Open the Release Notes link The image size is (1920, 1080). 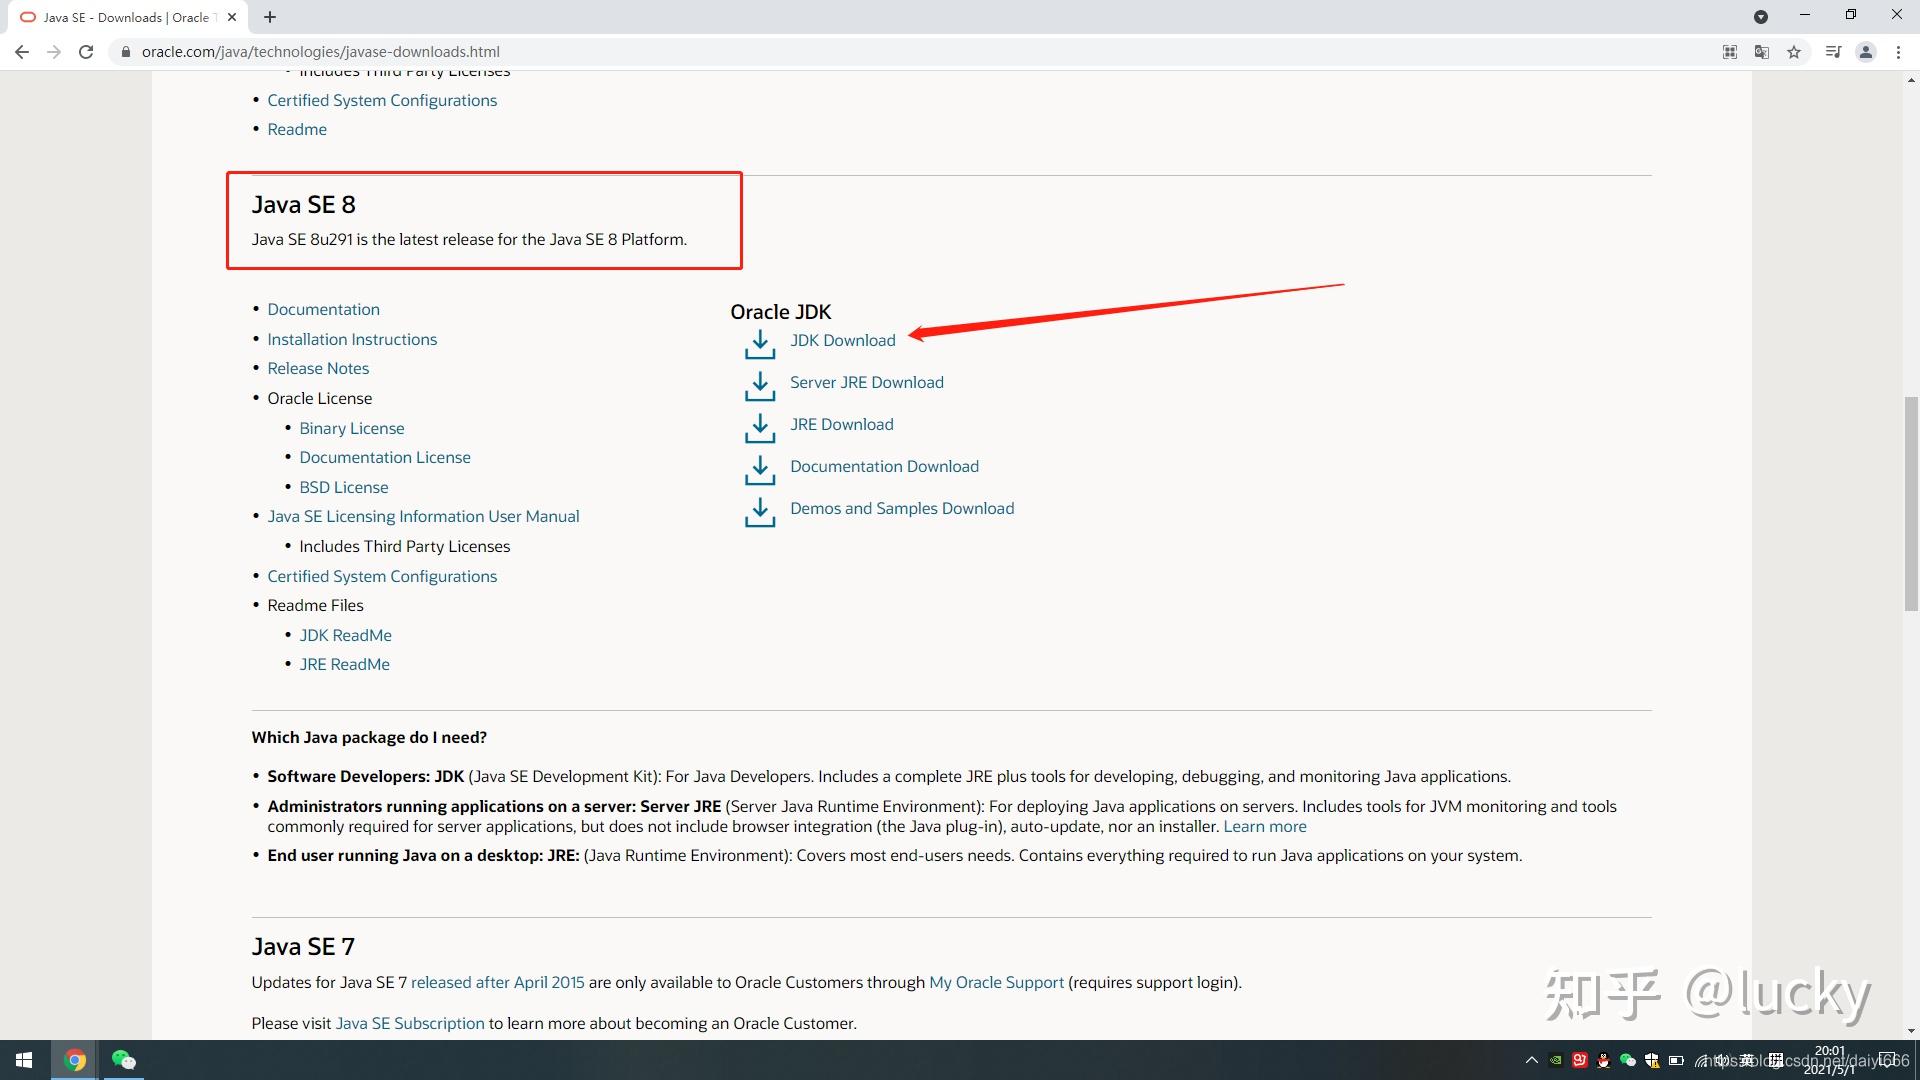click(x=318, y=368)
